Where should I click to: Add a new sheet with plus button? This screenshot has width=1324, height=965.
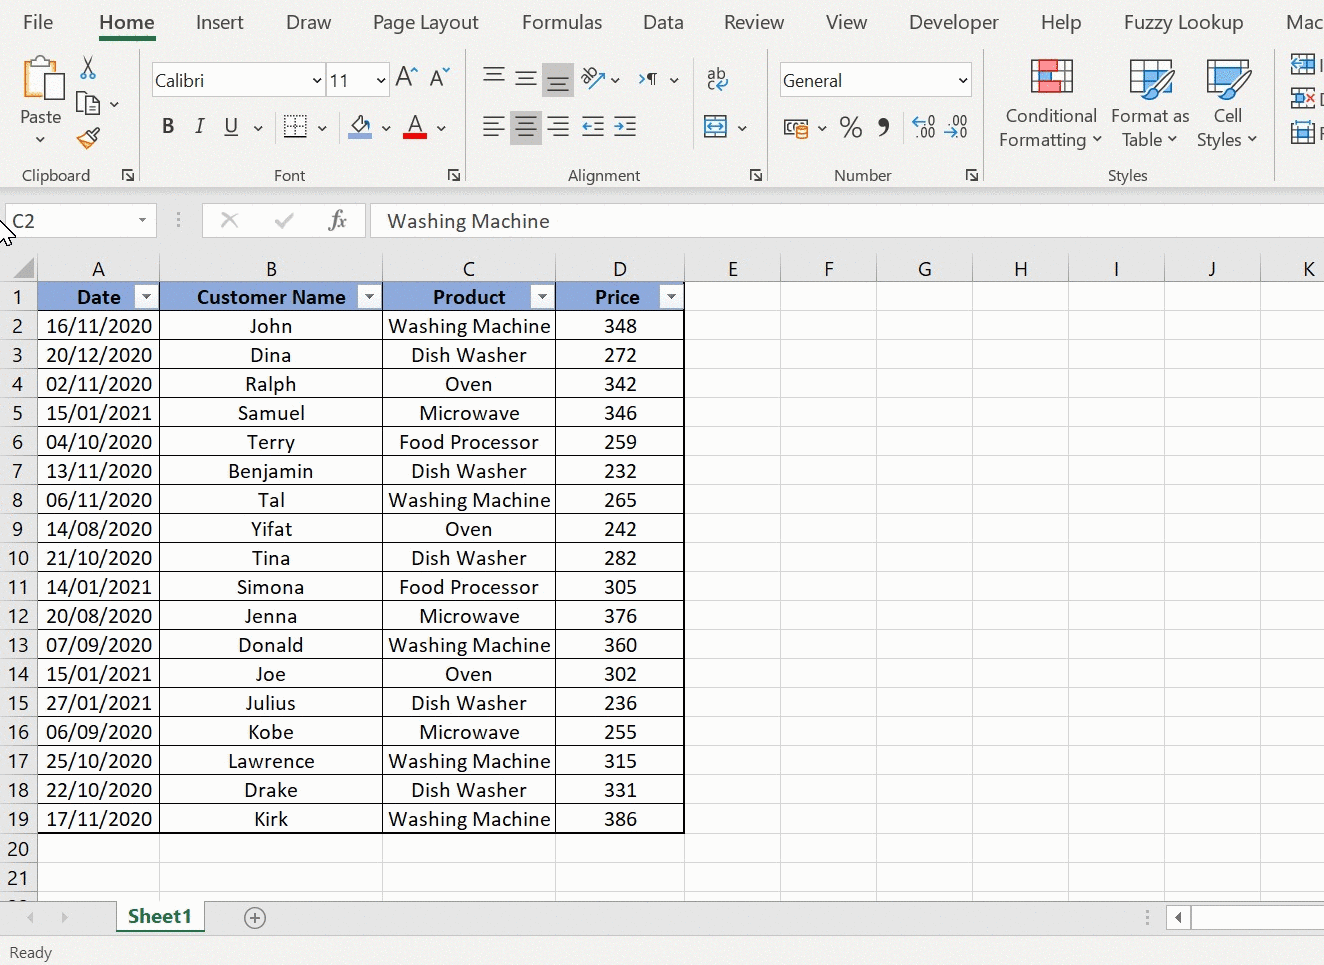tap(255, 918)
